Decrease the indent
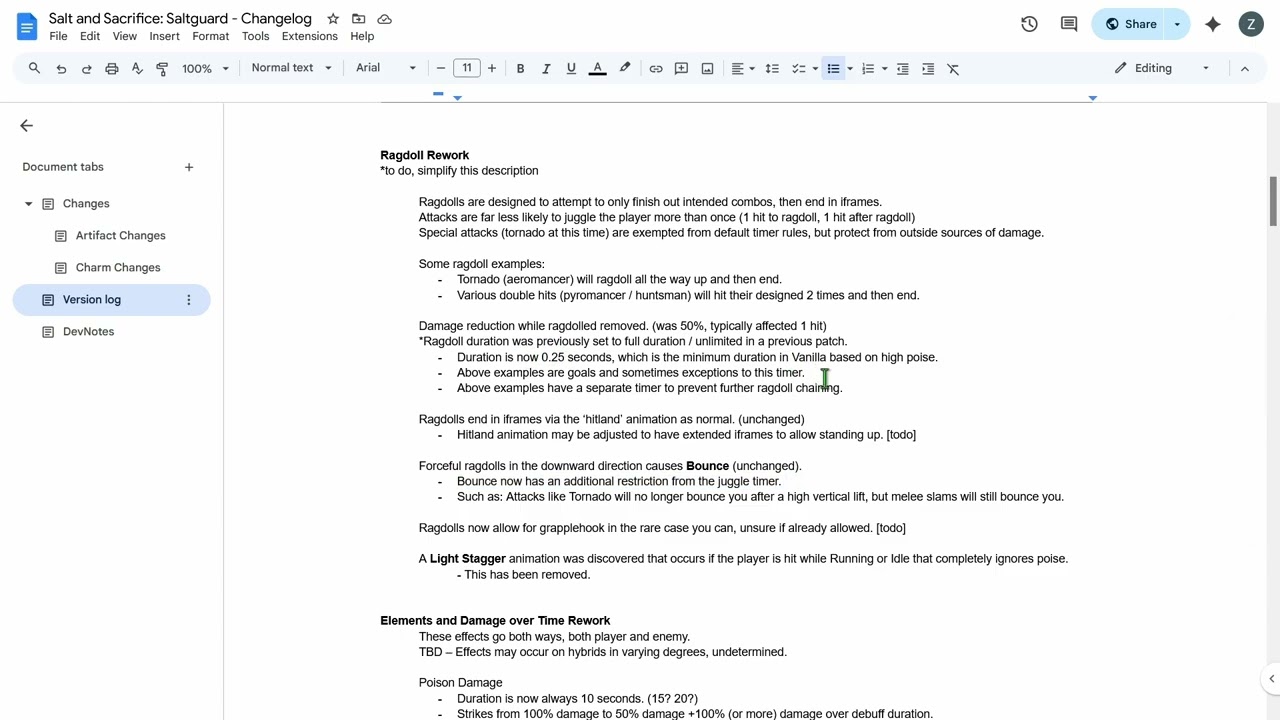 [x=902, y=68]
